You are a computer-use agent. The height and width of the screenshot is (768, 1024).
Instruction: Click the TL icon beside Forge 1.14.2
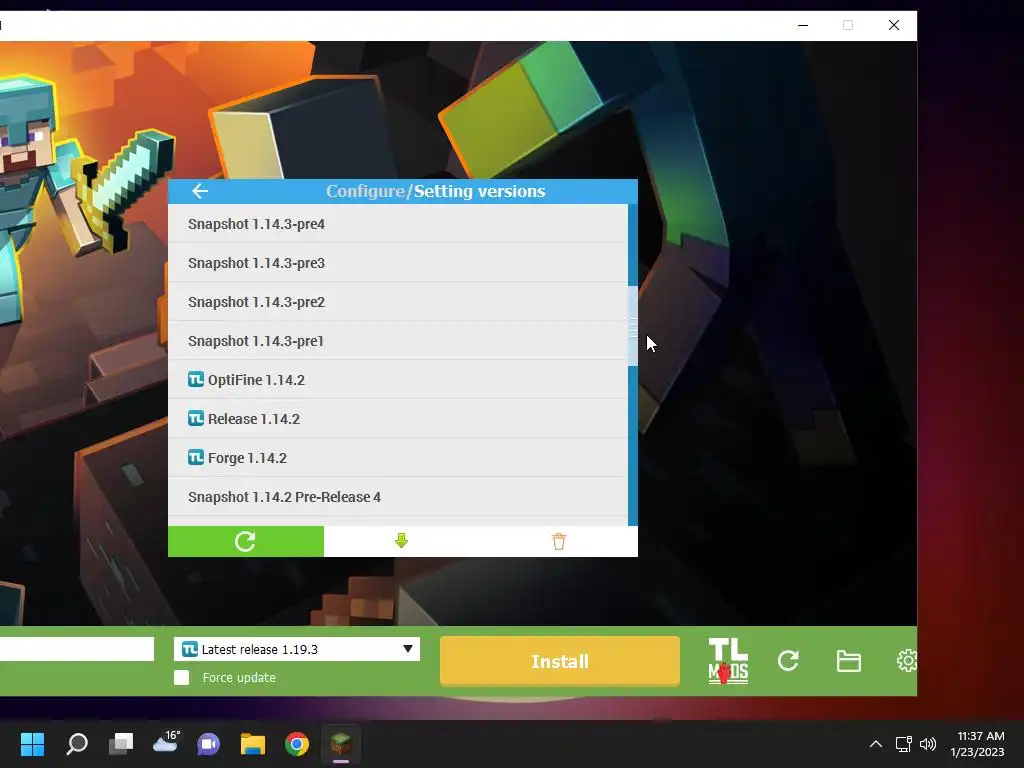coord(196,457)
